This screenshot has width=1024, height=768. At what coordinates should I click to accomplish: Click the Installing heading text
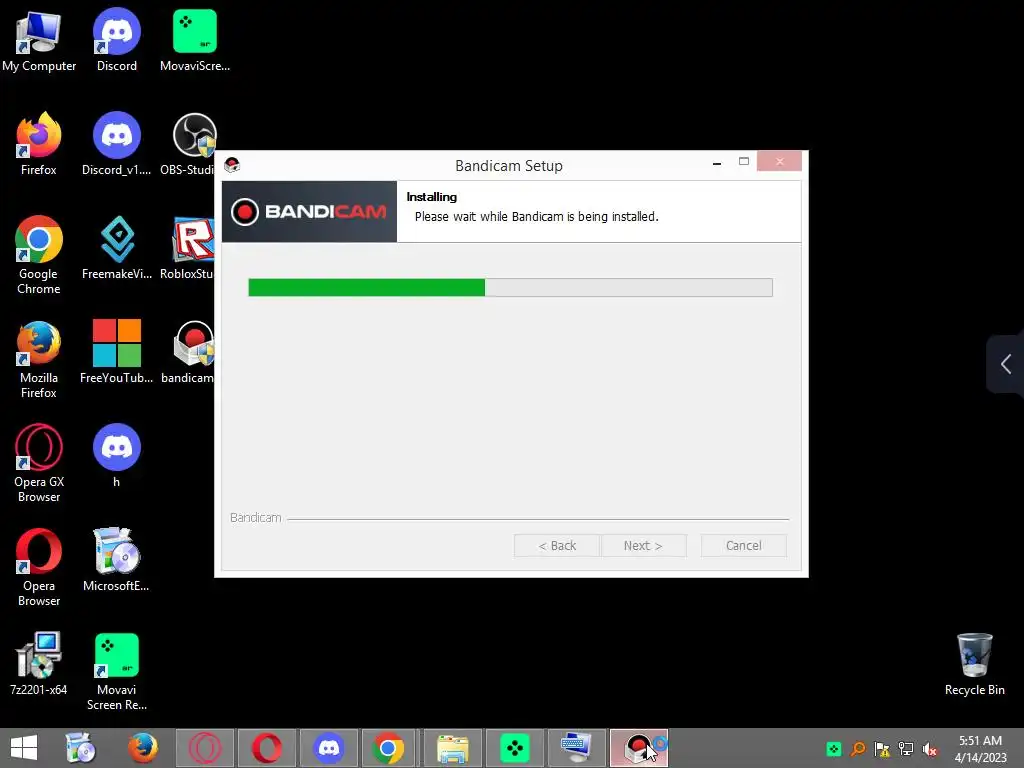click(432, 197)
